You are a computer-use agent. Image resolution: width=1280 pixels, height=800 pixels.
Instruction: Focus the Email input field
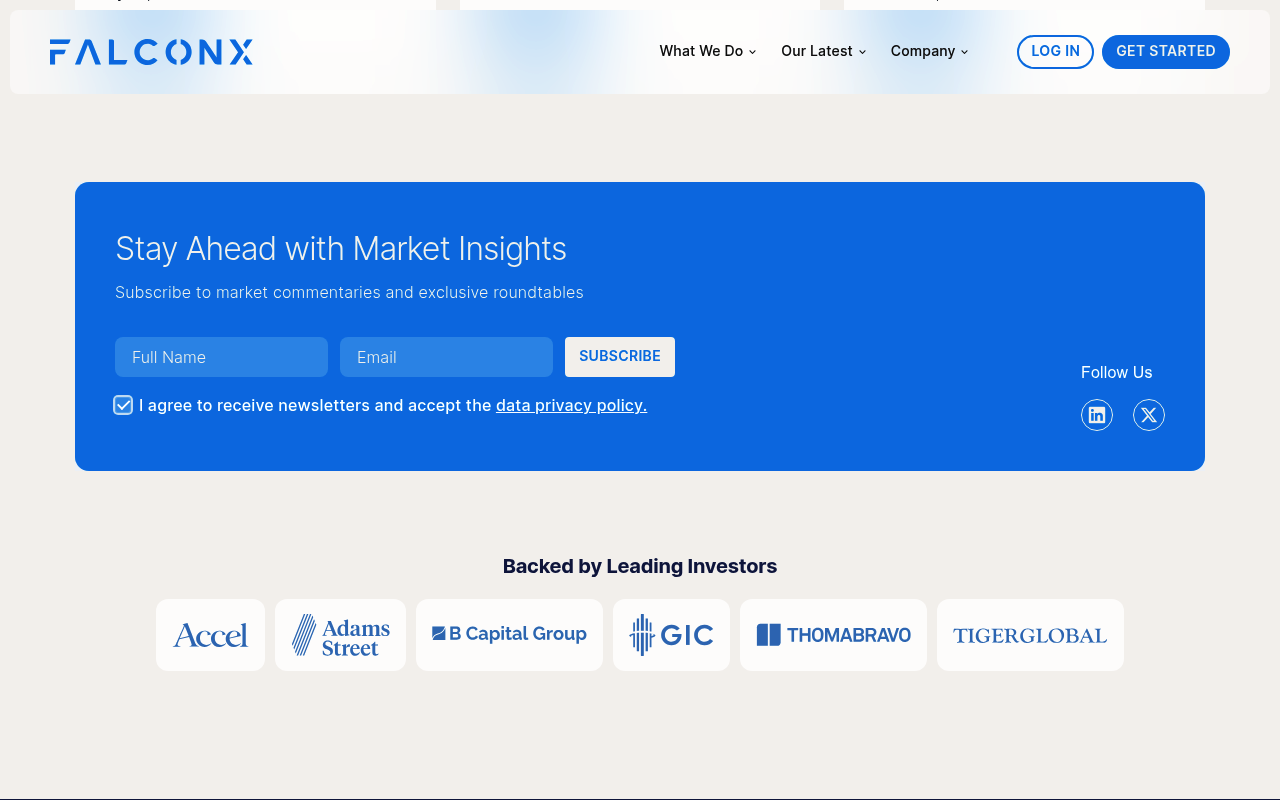click(446, 357)
